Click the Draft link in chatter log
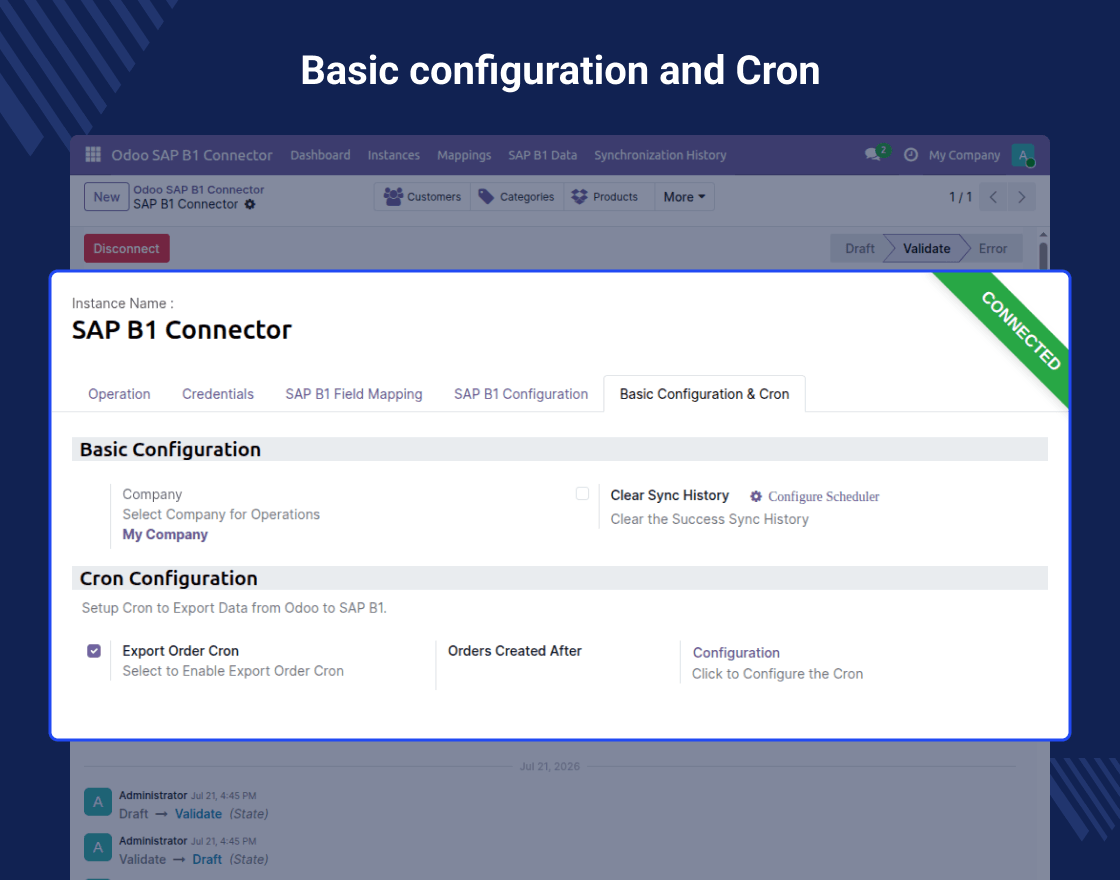The height and width of the screenshot is (880, 1120). [x=207, y=859]
